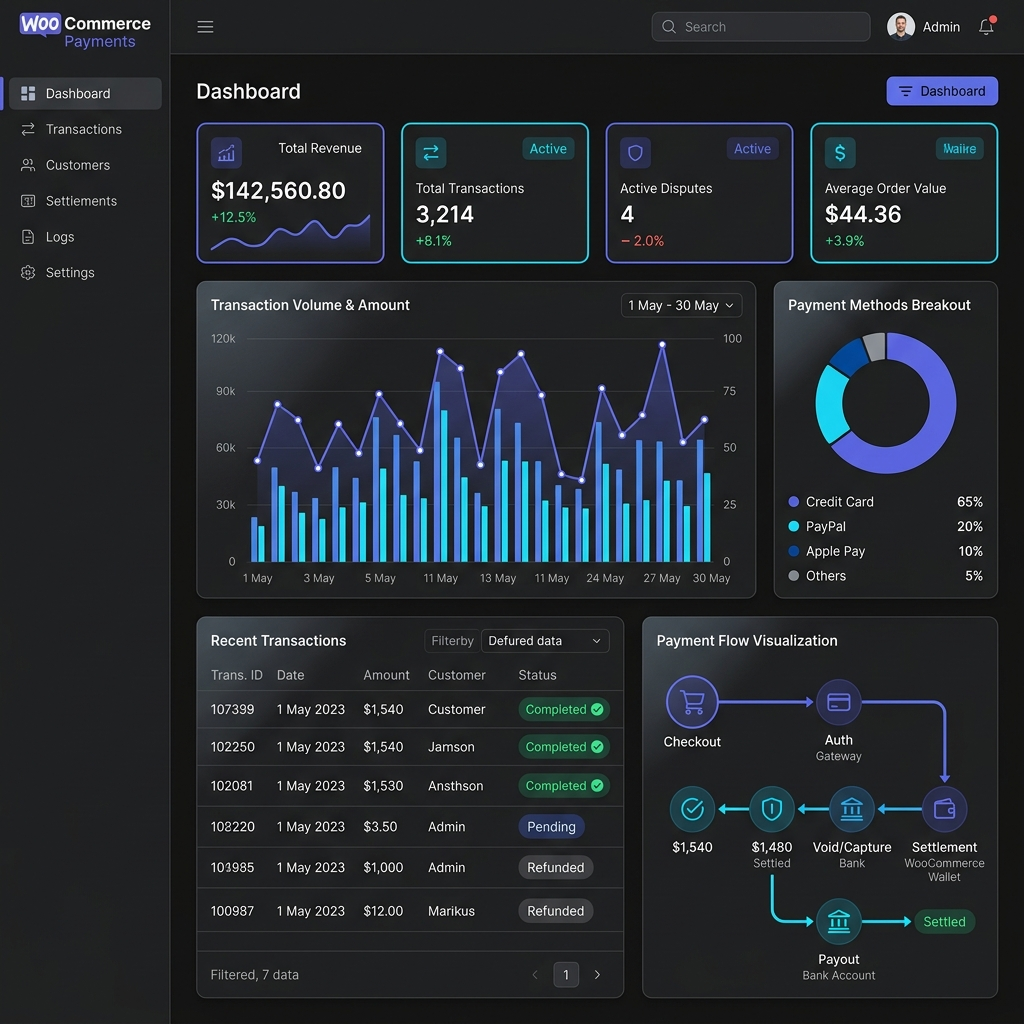Click the Completed status for Ansthson
This screenshot has width=1024, height=1024.
(564, 786)
